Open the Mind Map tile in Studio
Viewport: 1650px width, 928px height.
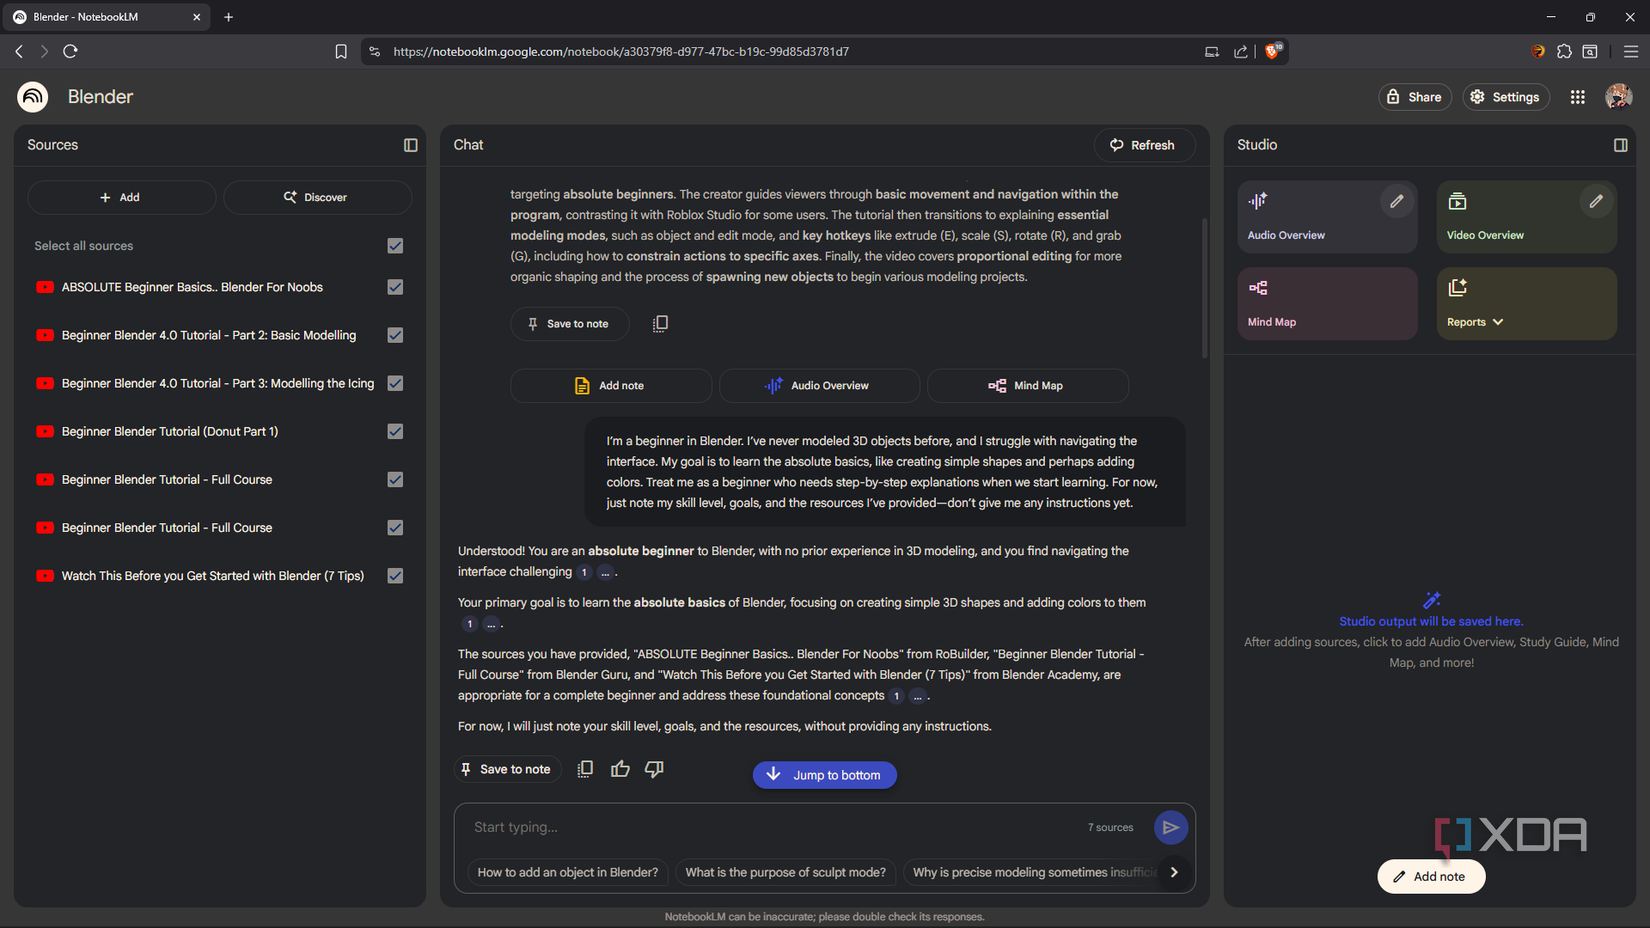tap(1326, 303)
